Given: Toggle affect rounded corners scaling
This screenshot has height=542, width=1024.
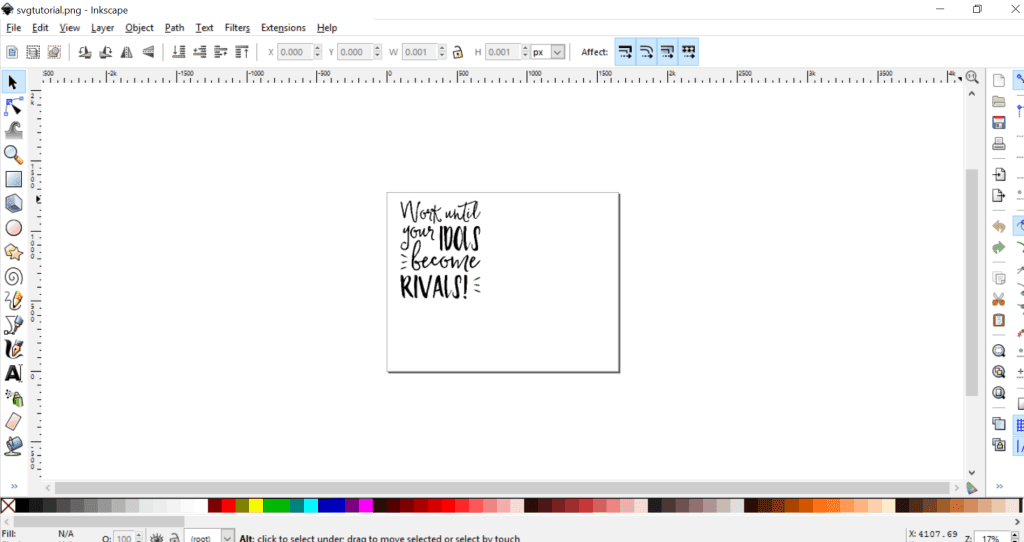Looking at the screenshot, I should pos(647,52).
